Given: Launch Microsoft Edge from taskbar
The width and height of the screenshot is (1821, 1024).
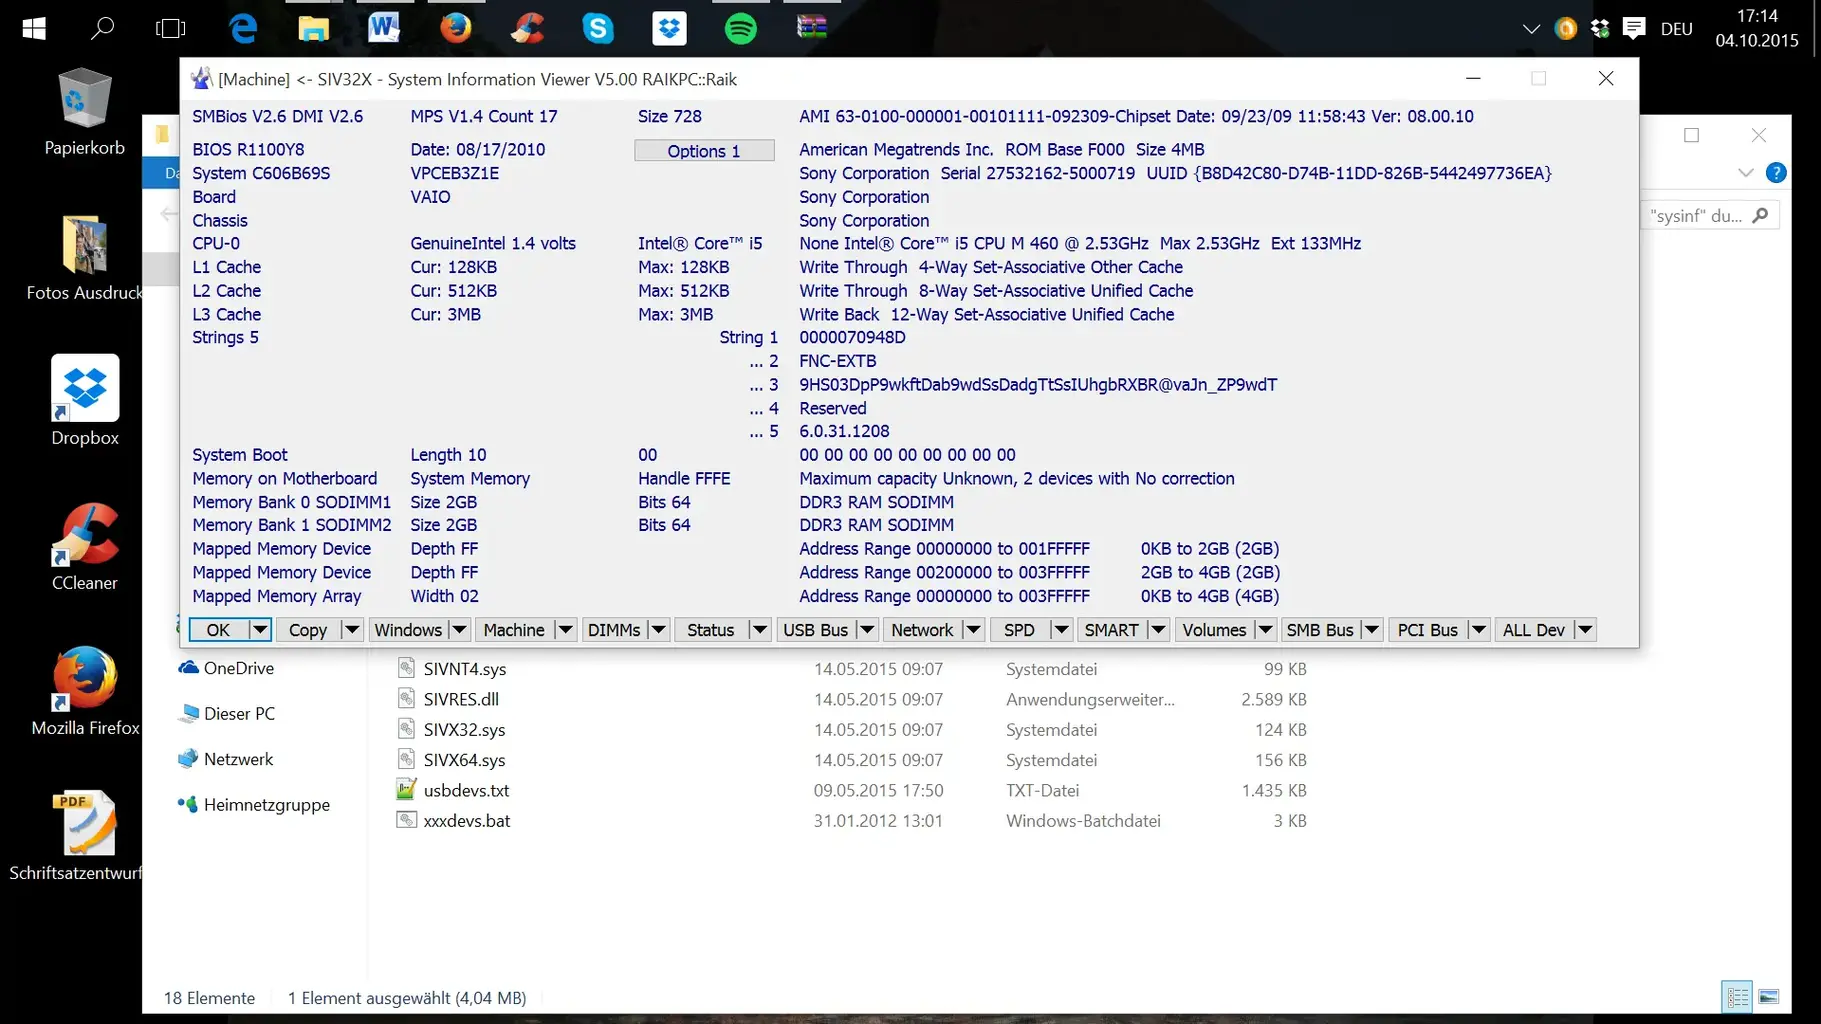Looking at the screenshot, I should point(243,28).
